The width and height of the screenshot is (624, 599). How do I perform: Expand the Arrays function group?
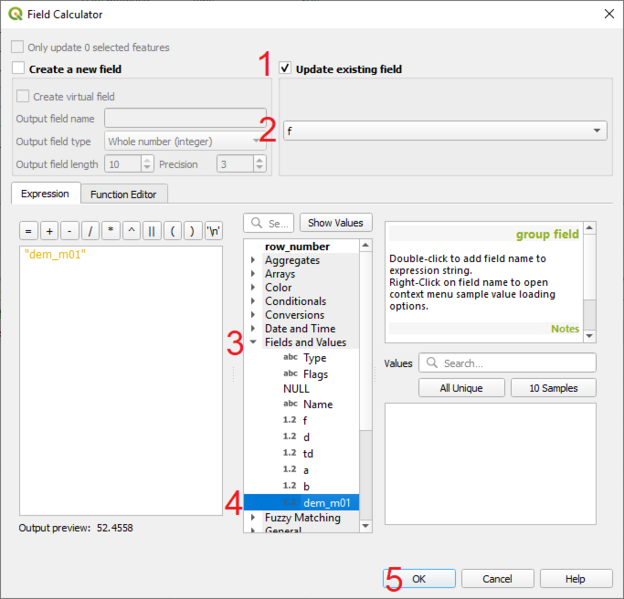253,273
